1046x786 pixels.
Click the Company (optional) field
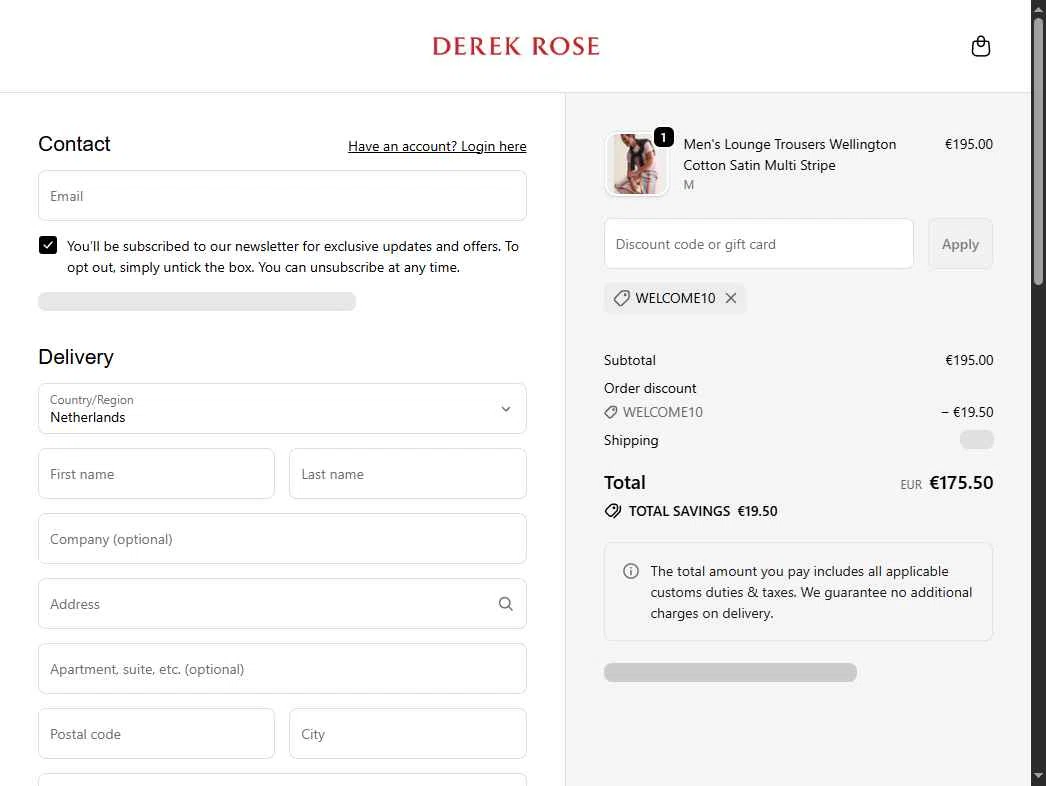(x=282, y=538)
